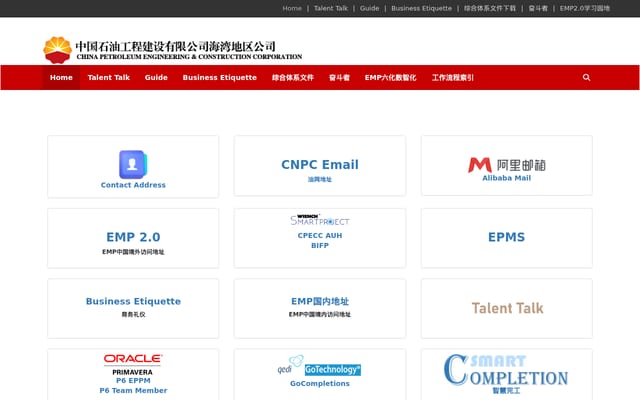Viewport: 640px width, 400px height.
Task: Open Guide in the red navigation bar
Action: tap(156, 78)
